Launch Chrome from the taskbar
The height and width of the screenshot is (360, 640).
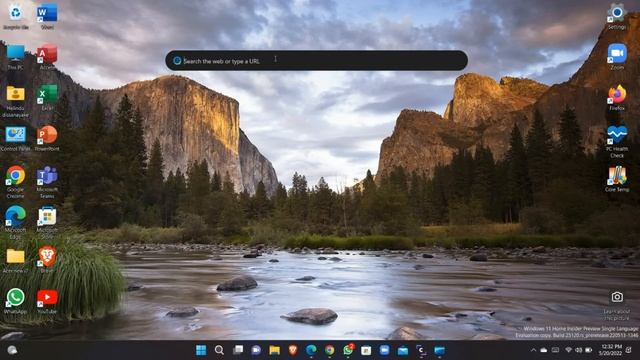(329, 350)
